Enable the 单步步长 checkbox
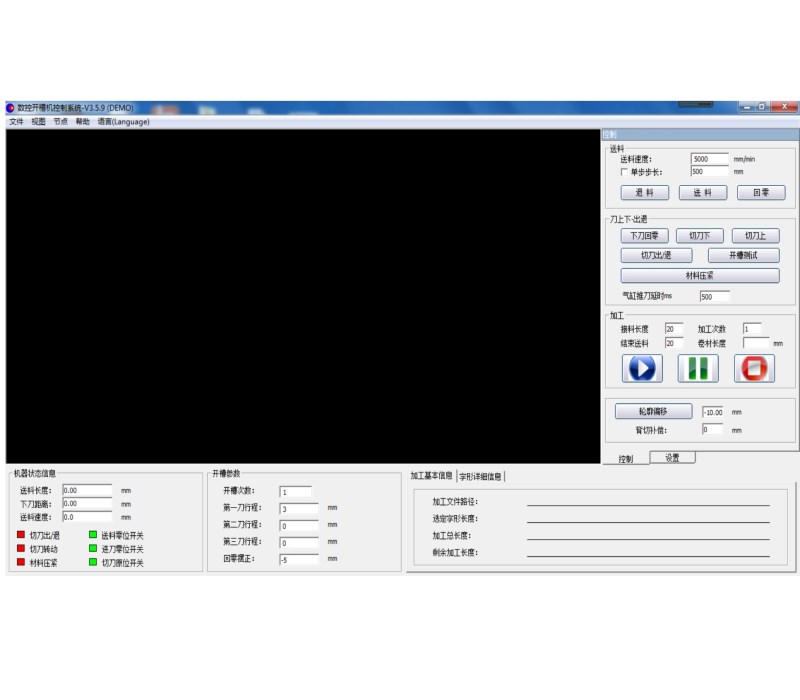 click(624, 172)
